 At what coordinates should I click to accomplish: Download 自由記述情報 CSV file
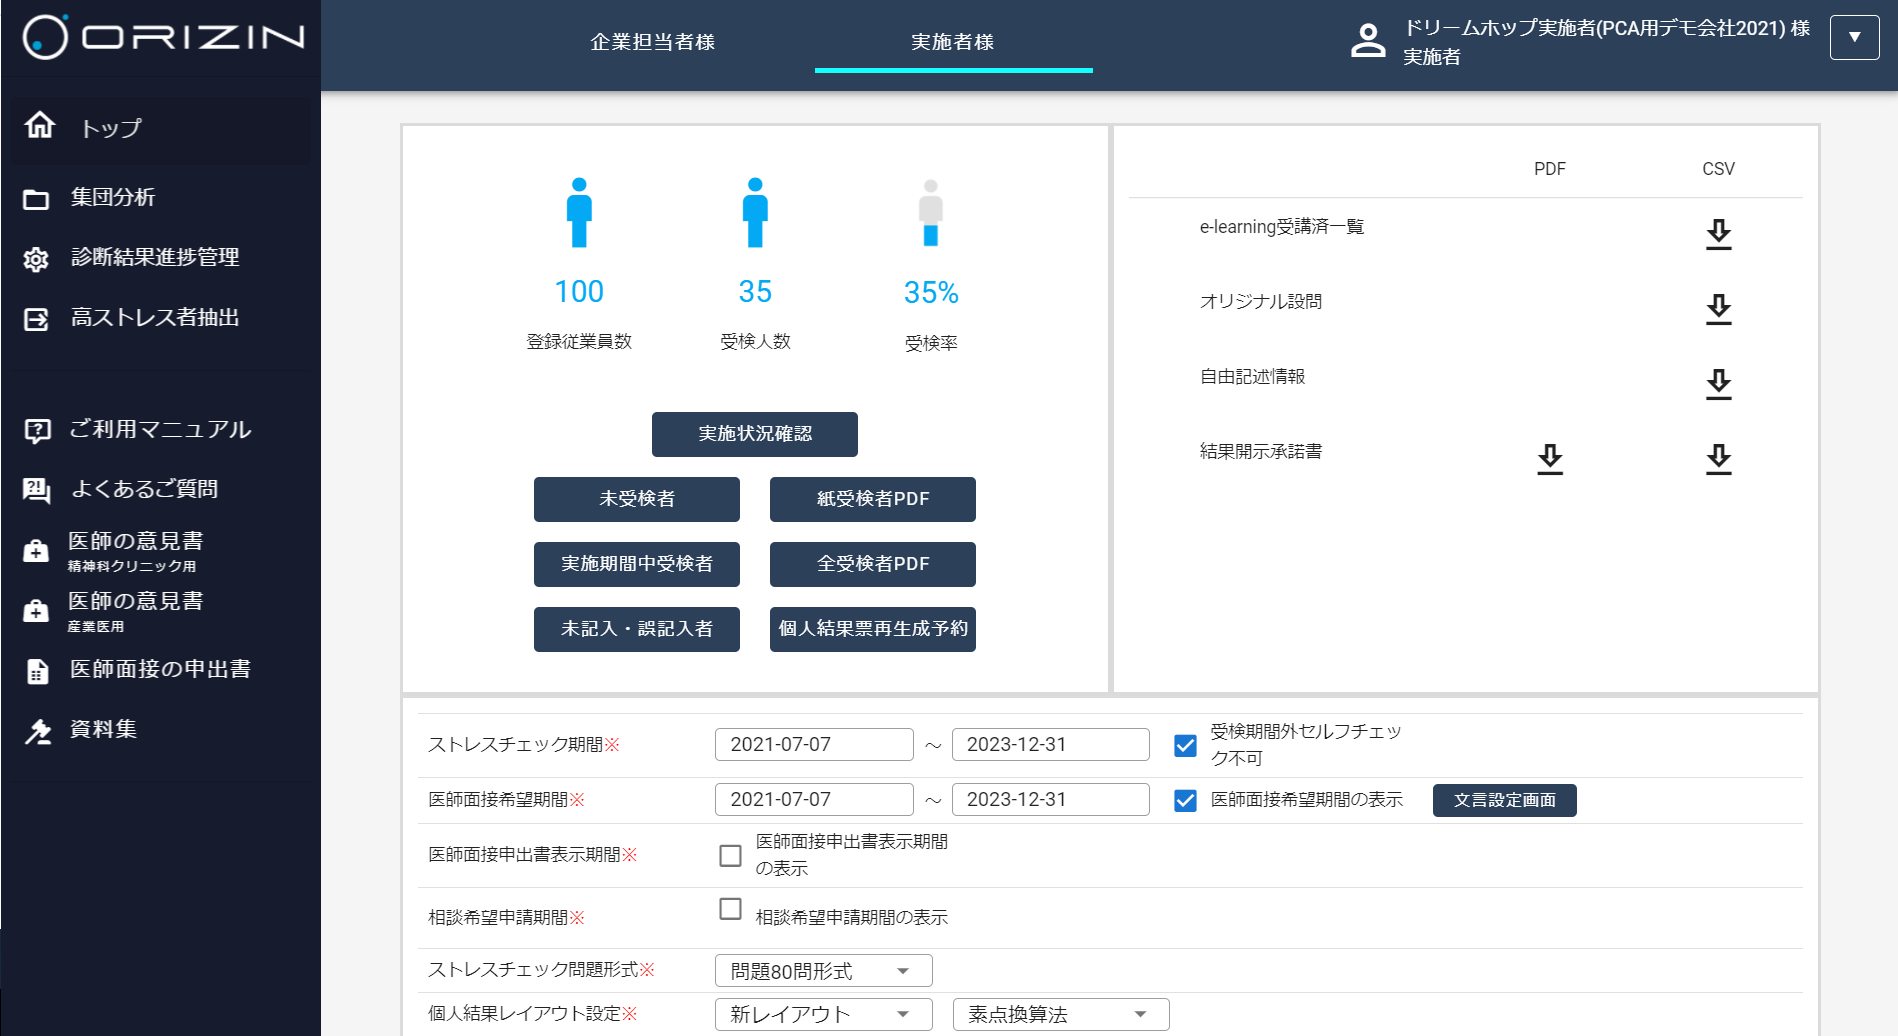point(1718,384)
